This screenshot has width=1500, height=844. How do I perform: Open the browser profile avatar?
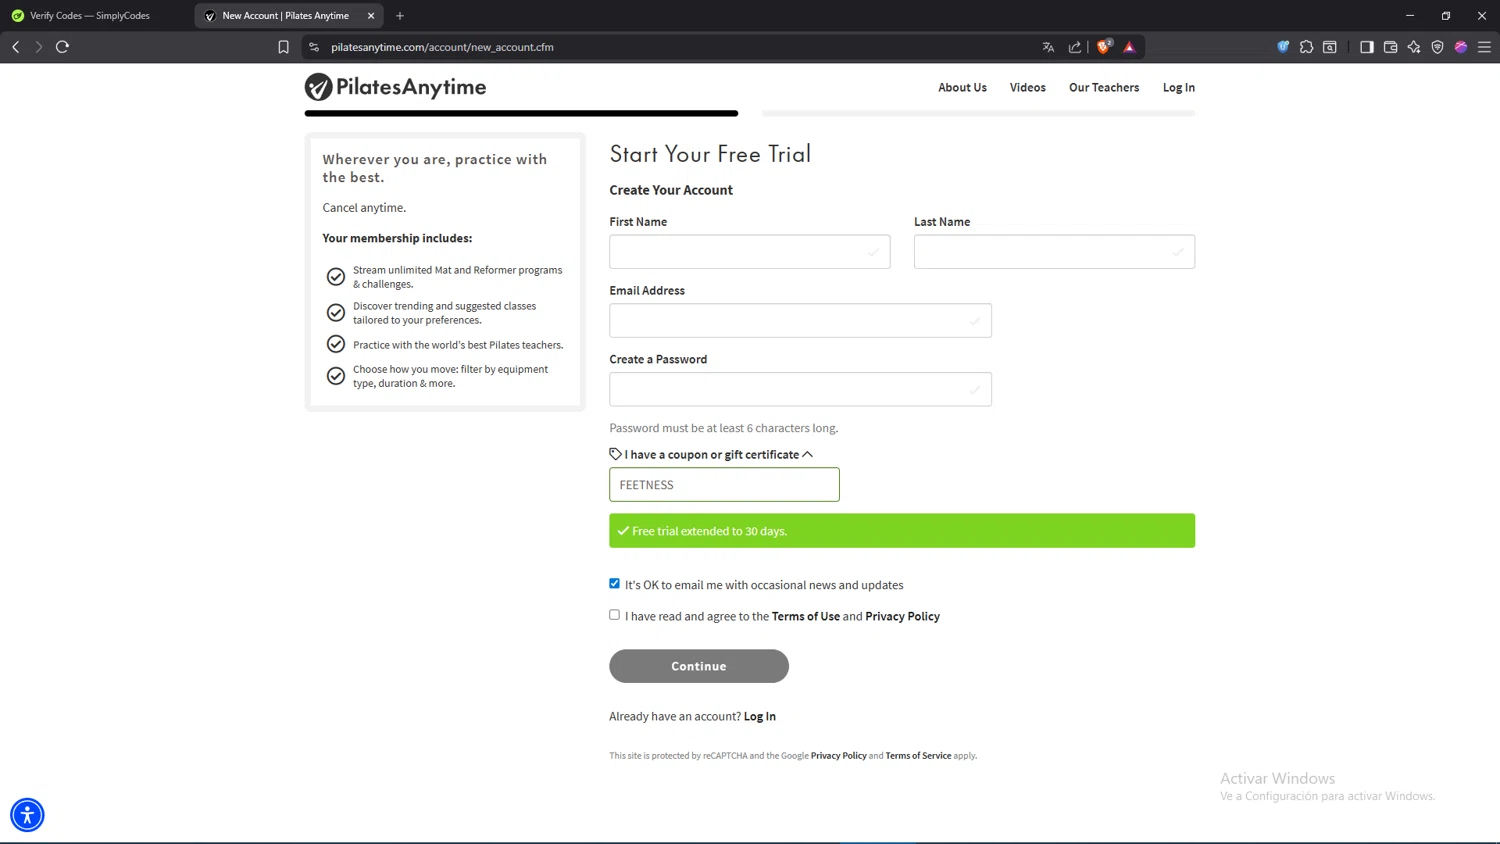point(1461,47)
